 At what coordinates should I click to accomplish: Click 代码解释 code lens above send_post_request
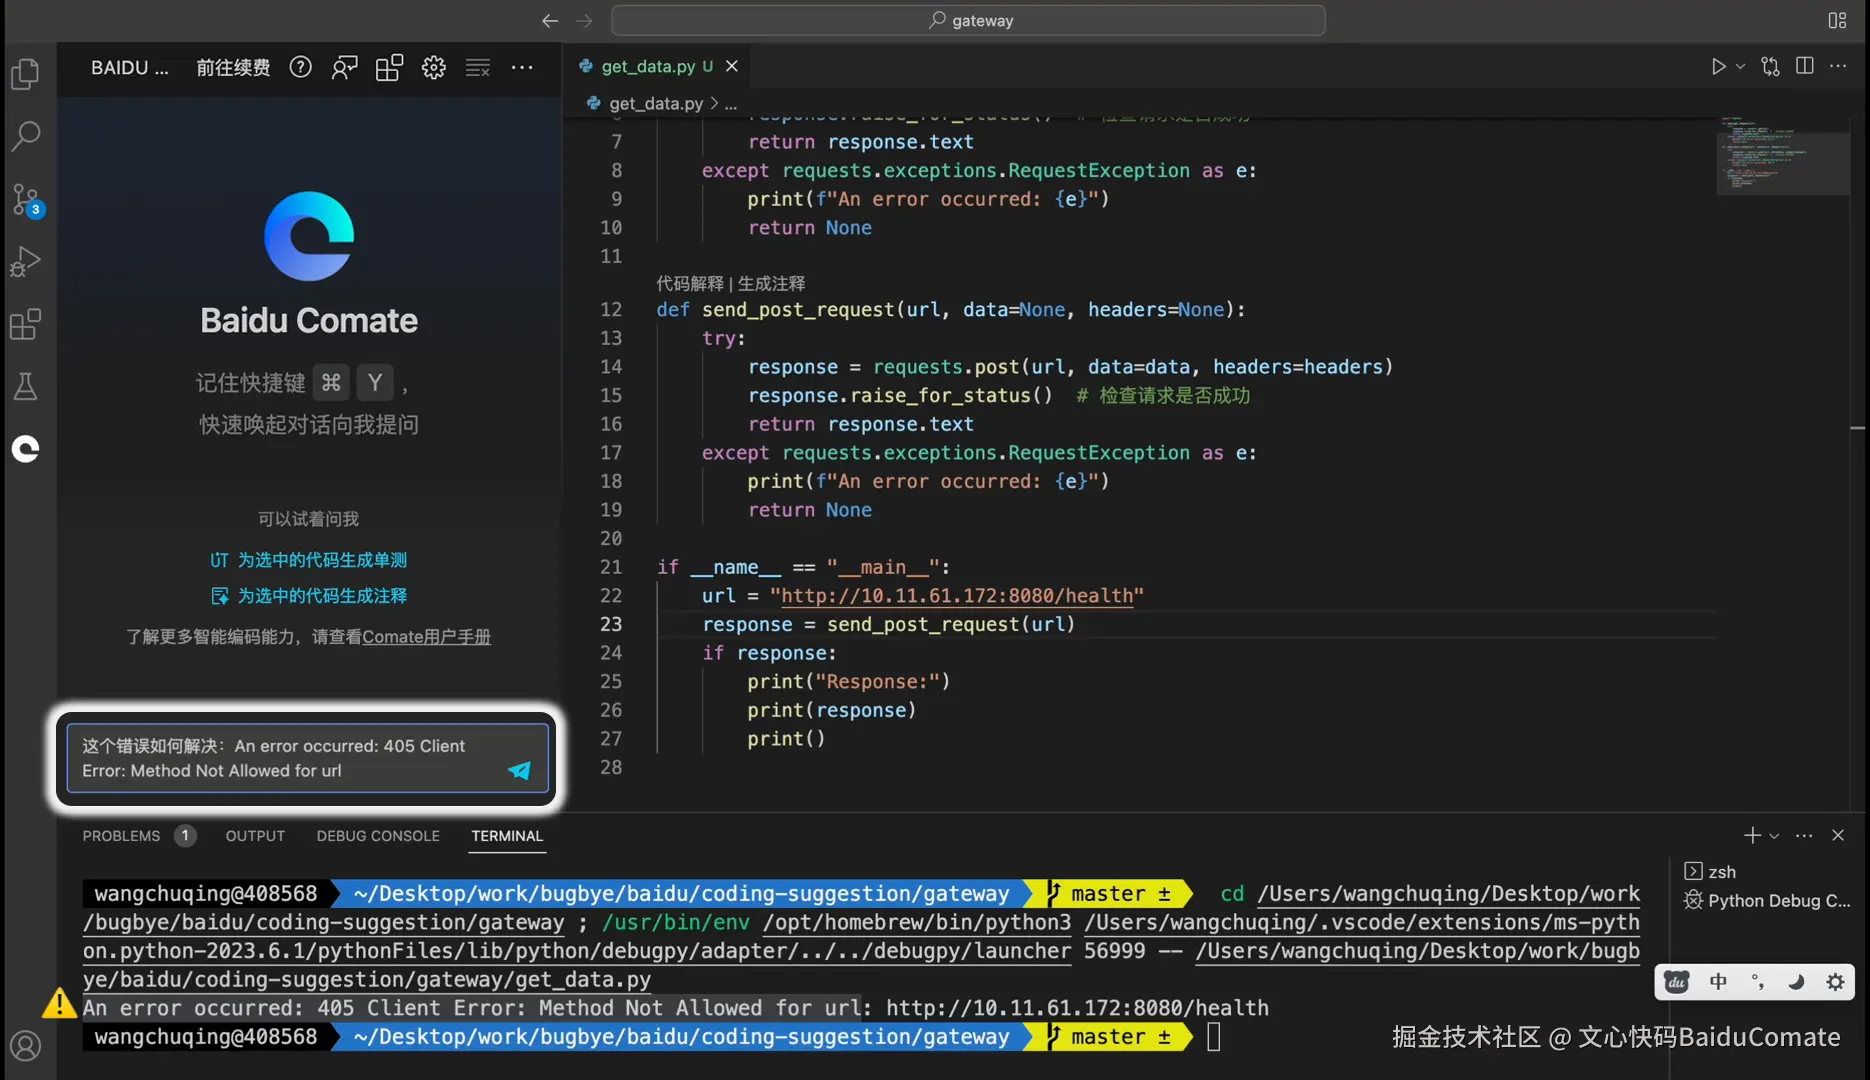point(689,284)
